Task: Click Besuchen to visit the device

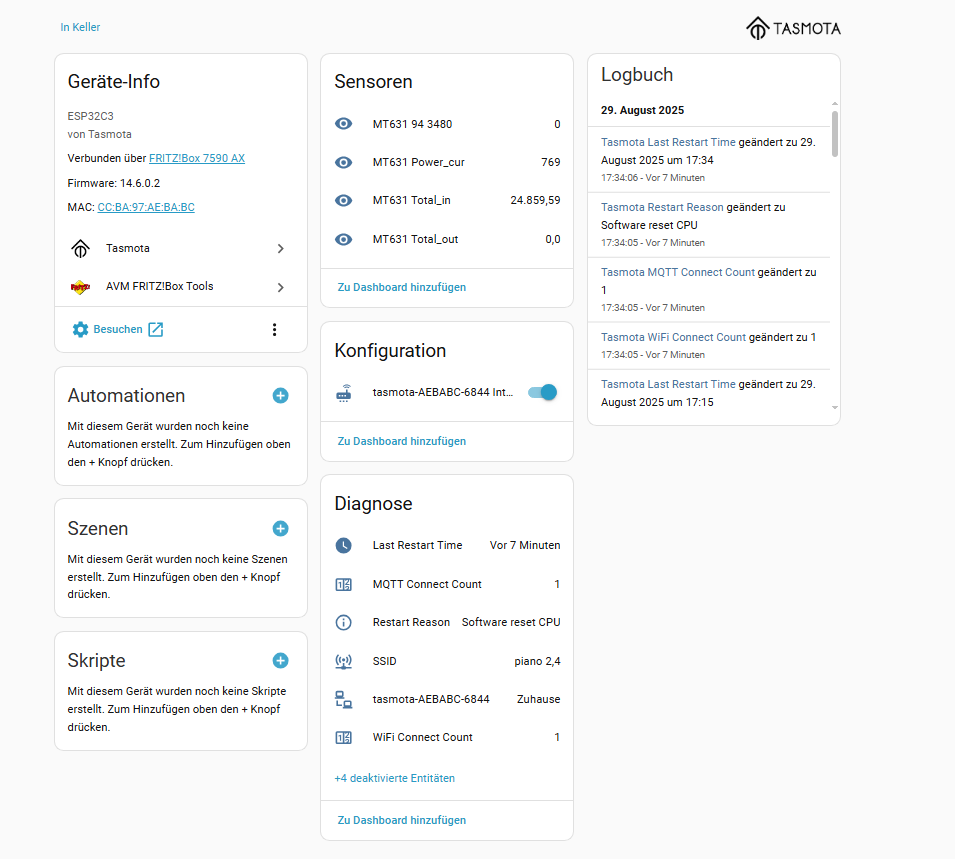Action: [118, 330]
